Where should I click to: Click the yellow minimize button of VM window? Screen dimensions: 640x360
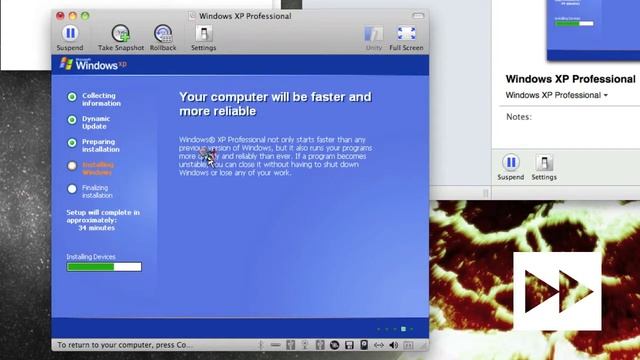[x=73, y=16]
